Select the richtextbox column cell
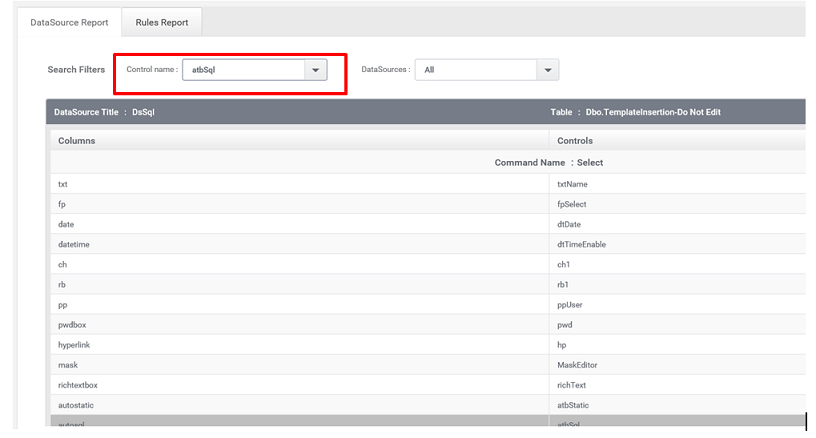 point(300,385)
